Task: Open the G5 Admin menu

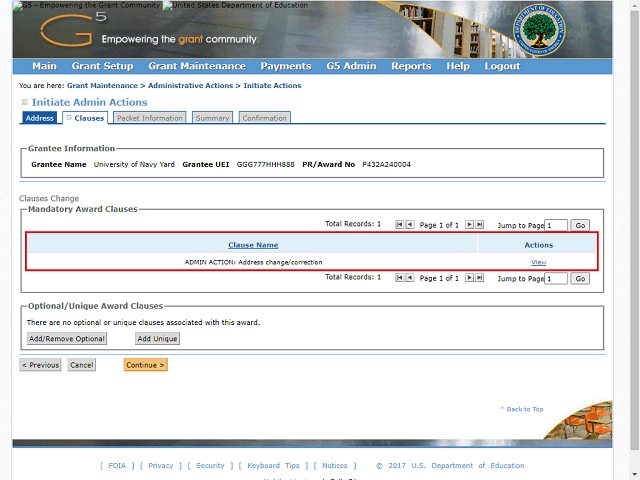Action: 351,66
